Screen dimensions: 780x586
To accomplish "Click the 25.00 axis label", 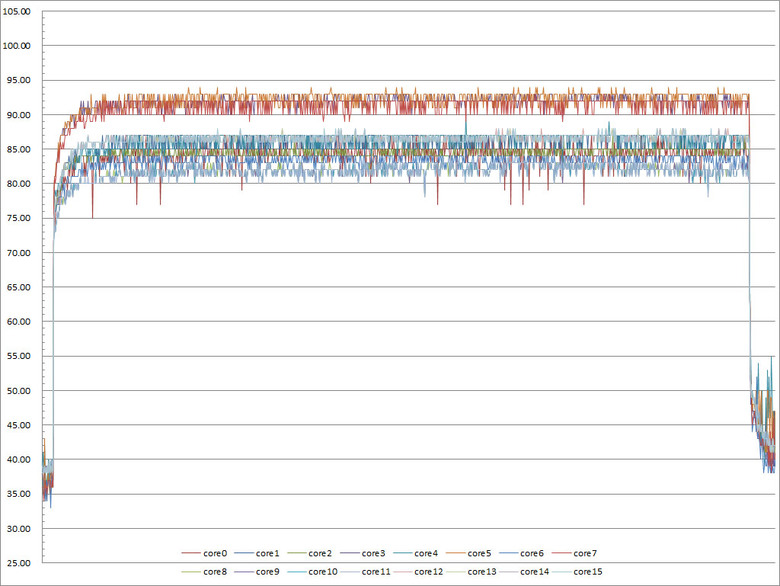I will pos(18,563).
